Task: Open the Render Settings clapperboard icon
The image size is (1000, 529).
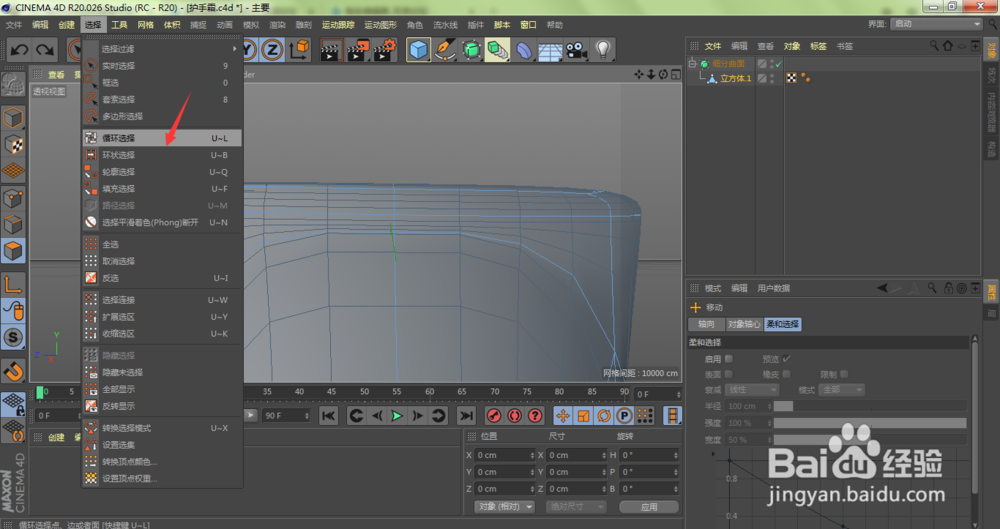Action: click(x=383, y=49)
